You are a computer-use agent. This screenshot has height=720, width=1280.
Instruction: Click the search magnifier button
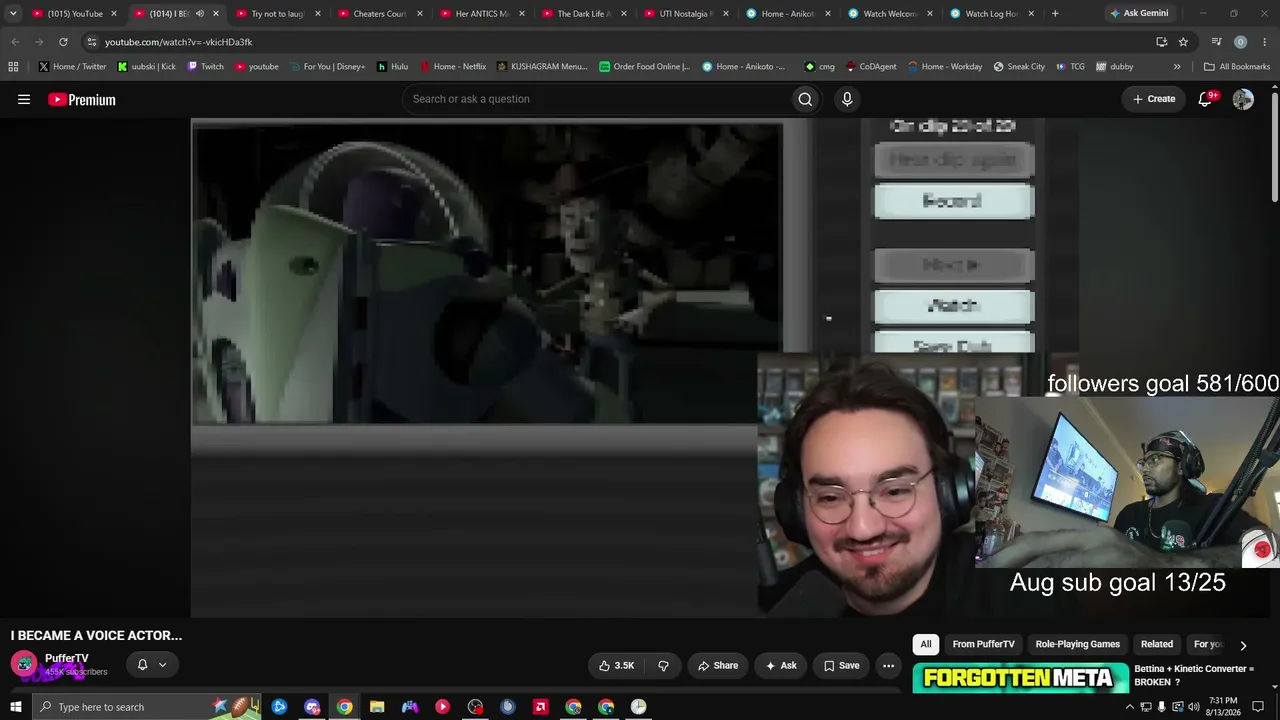(x=805, y=99)
